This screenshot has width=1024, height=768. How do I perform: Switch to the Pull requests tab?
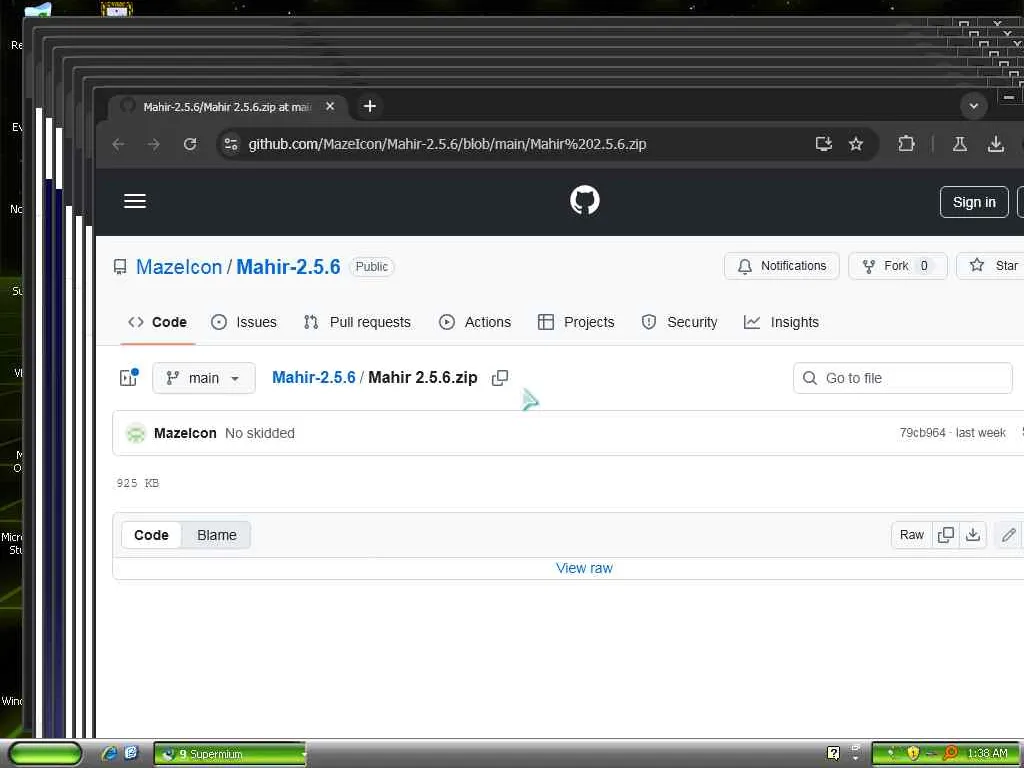(x=357, y=322)
